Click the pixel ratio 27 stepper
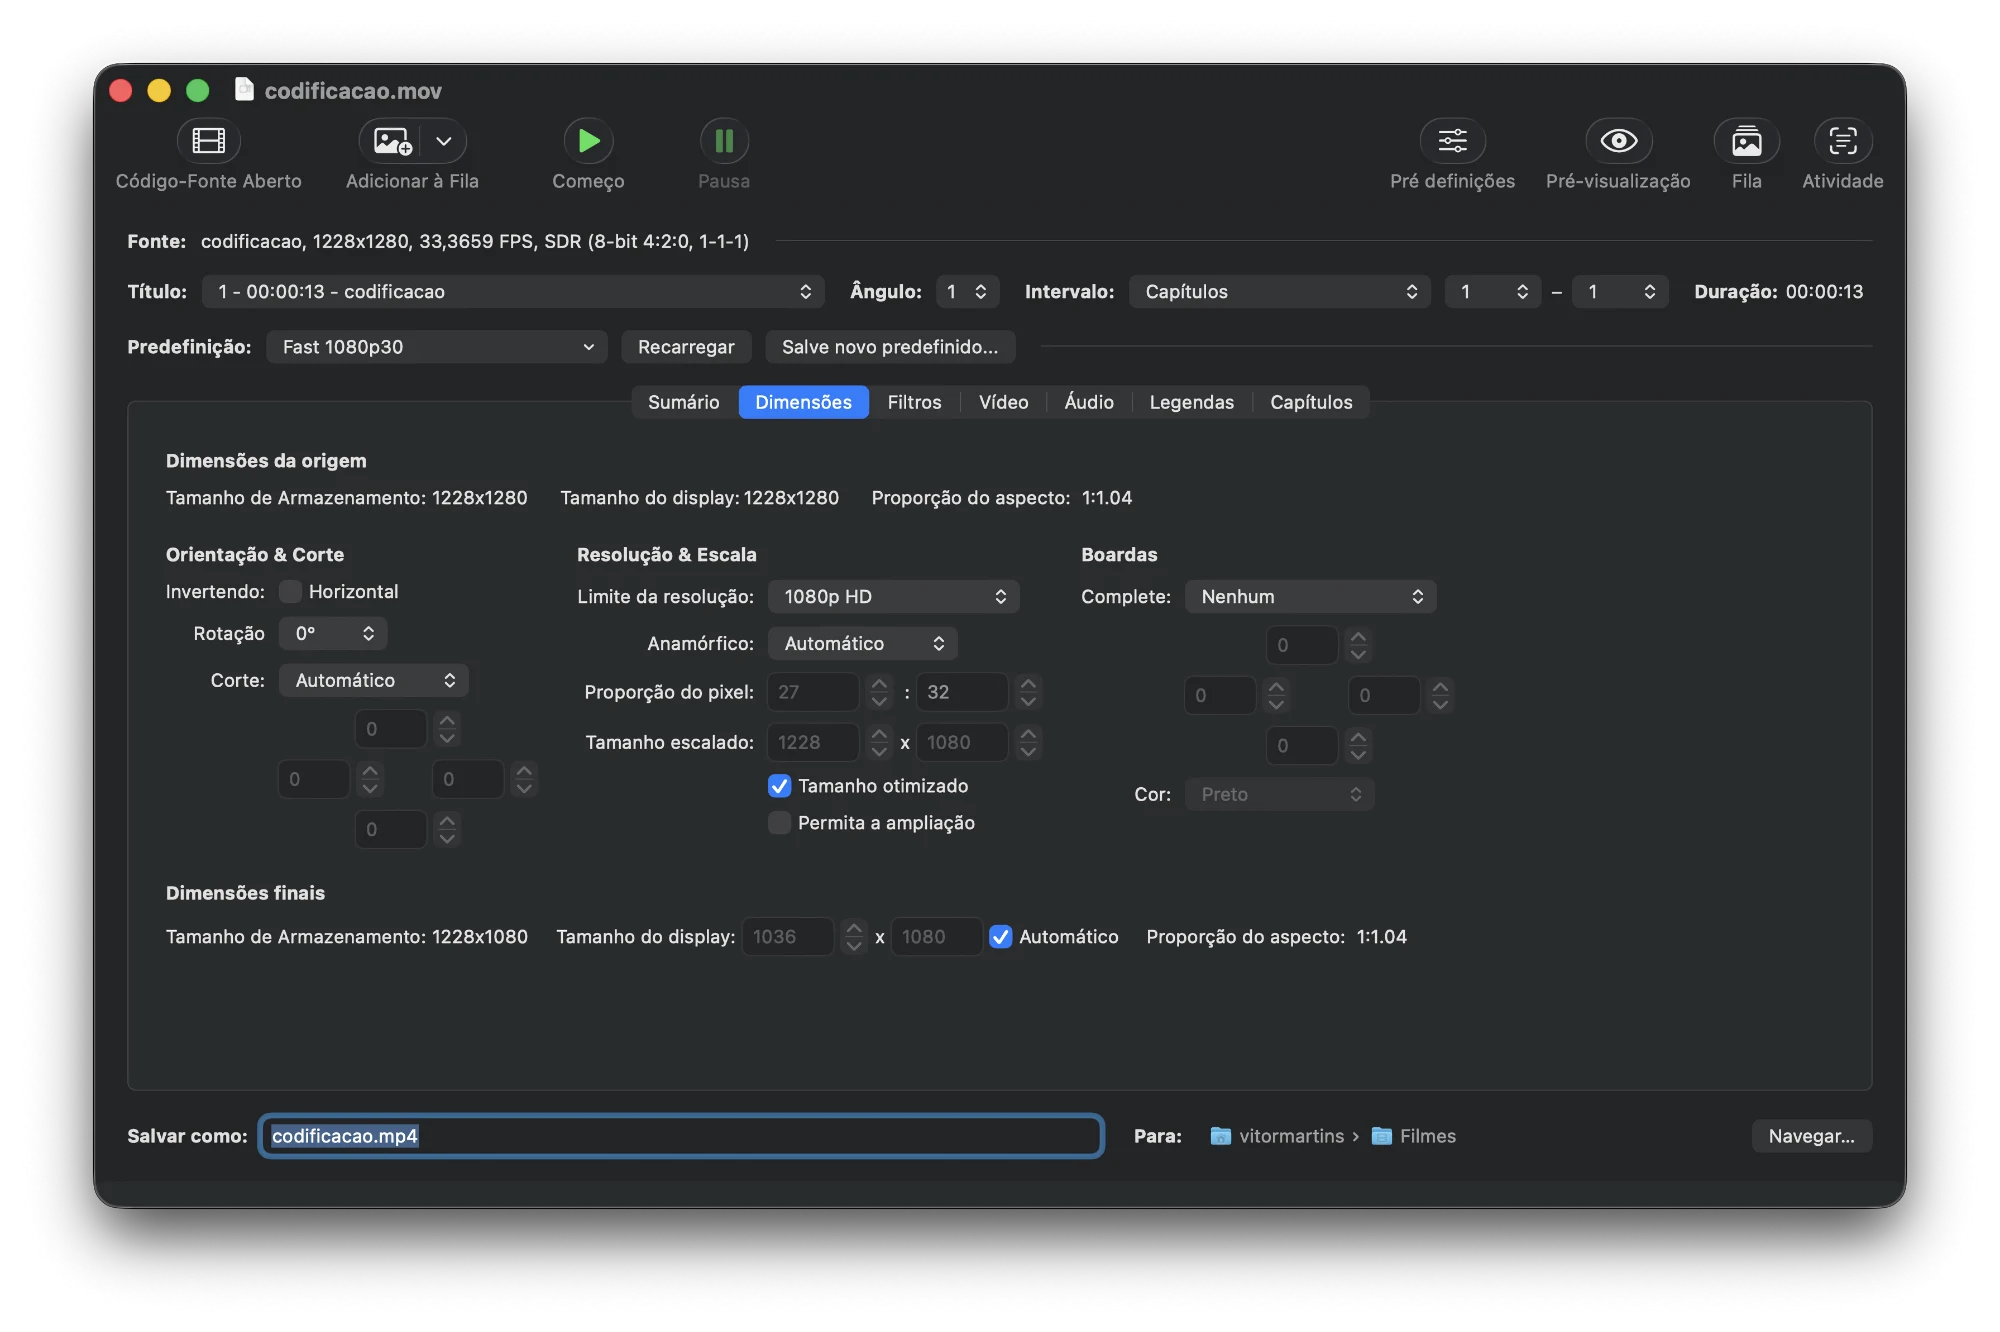This screenshot has height=1332, width=2000. point(879,692)
